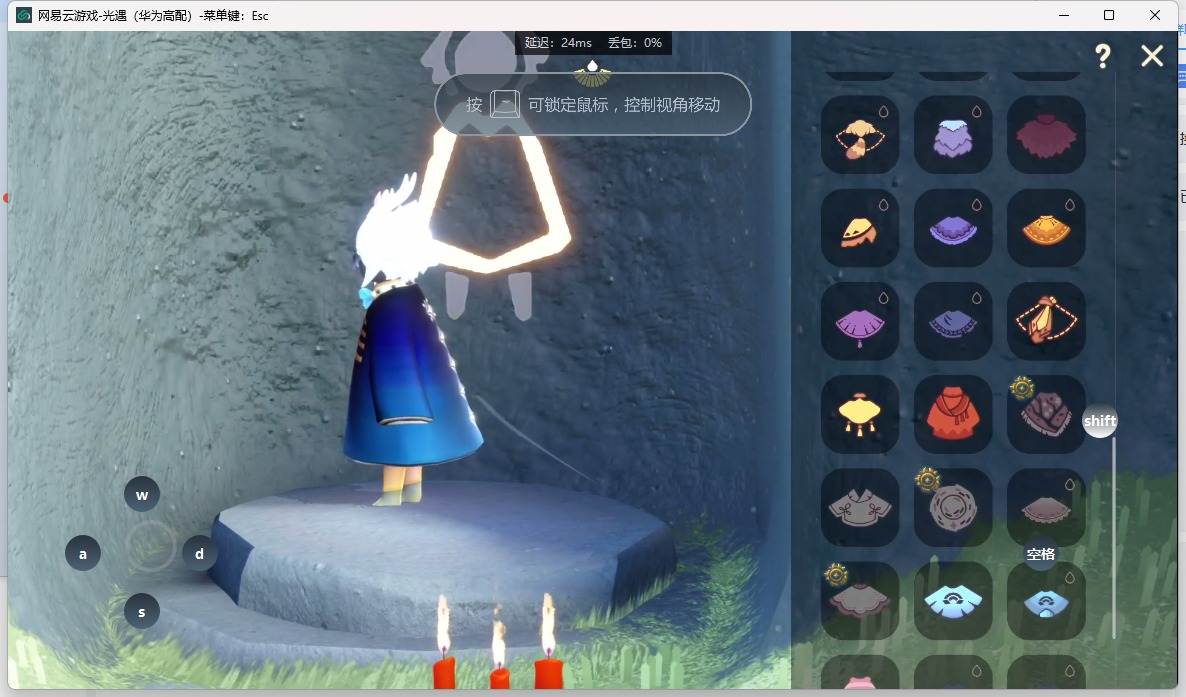Select the tan cape with dotted outline
The image size is (1186, 697).
(860, 135)
